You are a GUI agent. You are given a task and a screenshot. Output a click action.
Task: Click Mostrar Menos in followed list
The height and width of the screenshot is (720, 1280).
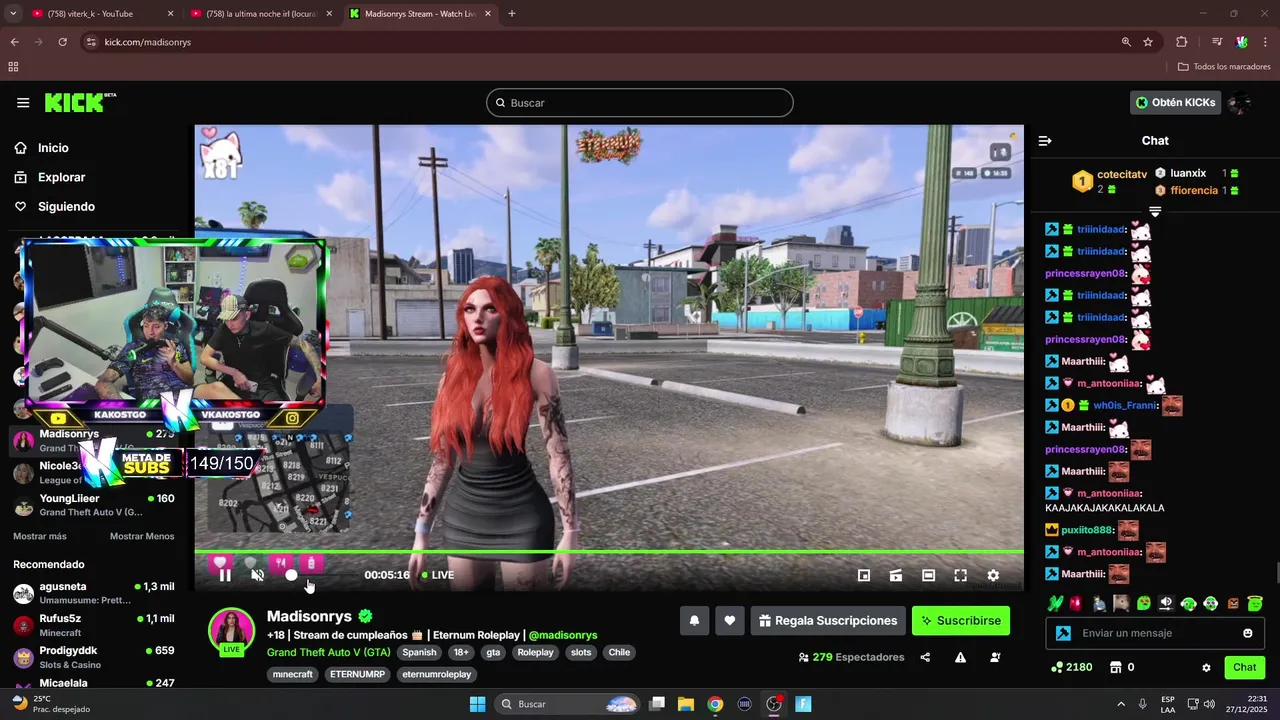(x=142, y=537)
